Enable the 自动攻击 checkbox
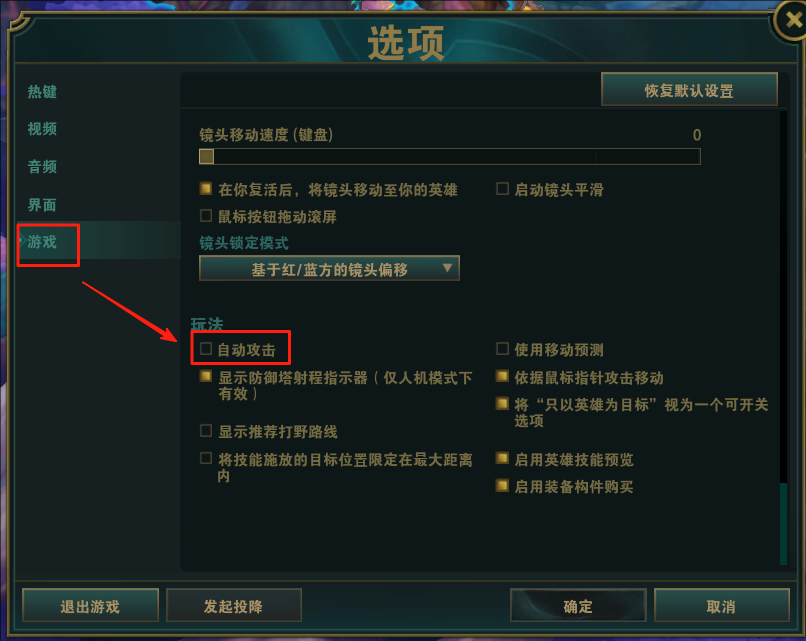806x641 pixels. [206, 349]
